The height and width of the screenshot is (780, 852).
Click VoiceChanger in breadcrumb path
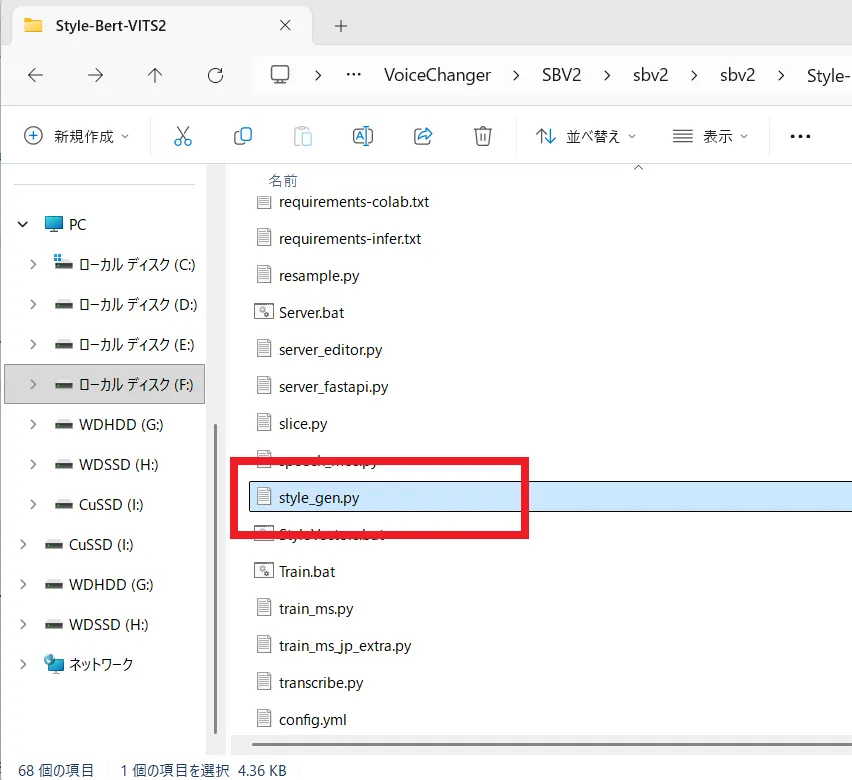[x=437, y=75]
